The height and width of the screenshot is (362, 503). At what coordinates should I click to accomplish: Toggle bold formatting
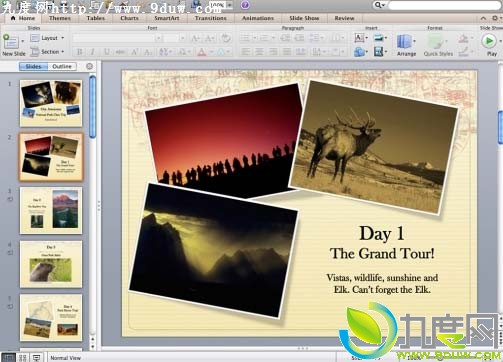point(79,52)
